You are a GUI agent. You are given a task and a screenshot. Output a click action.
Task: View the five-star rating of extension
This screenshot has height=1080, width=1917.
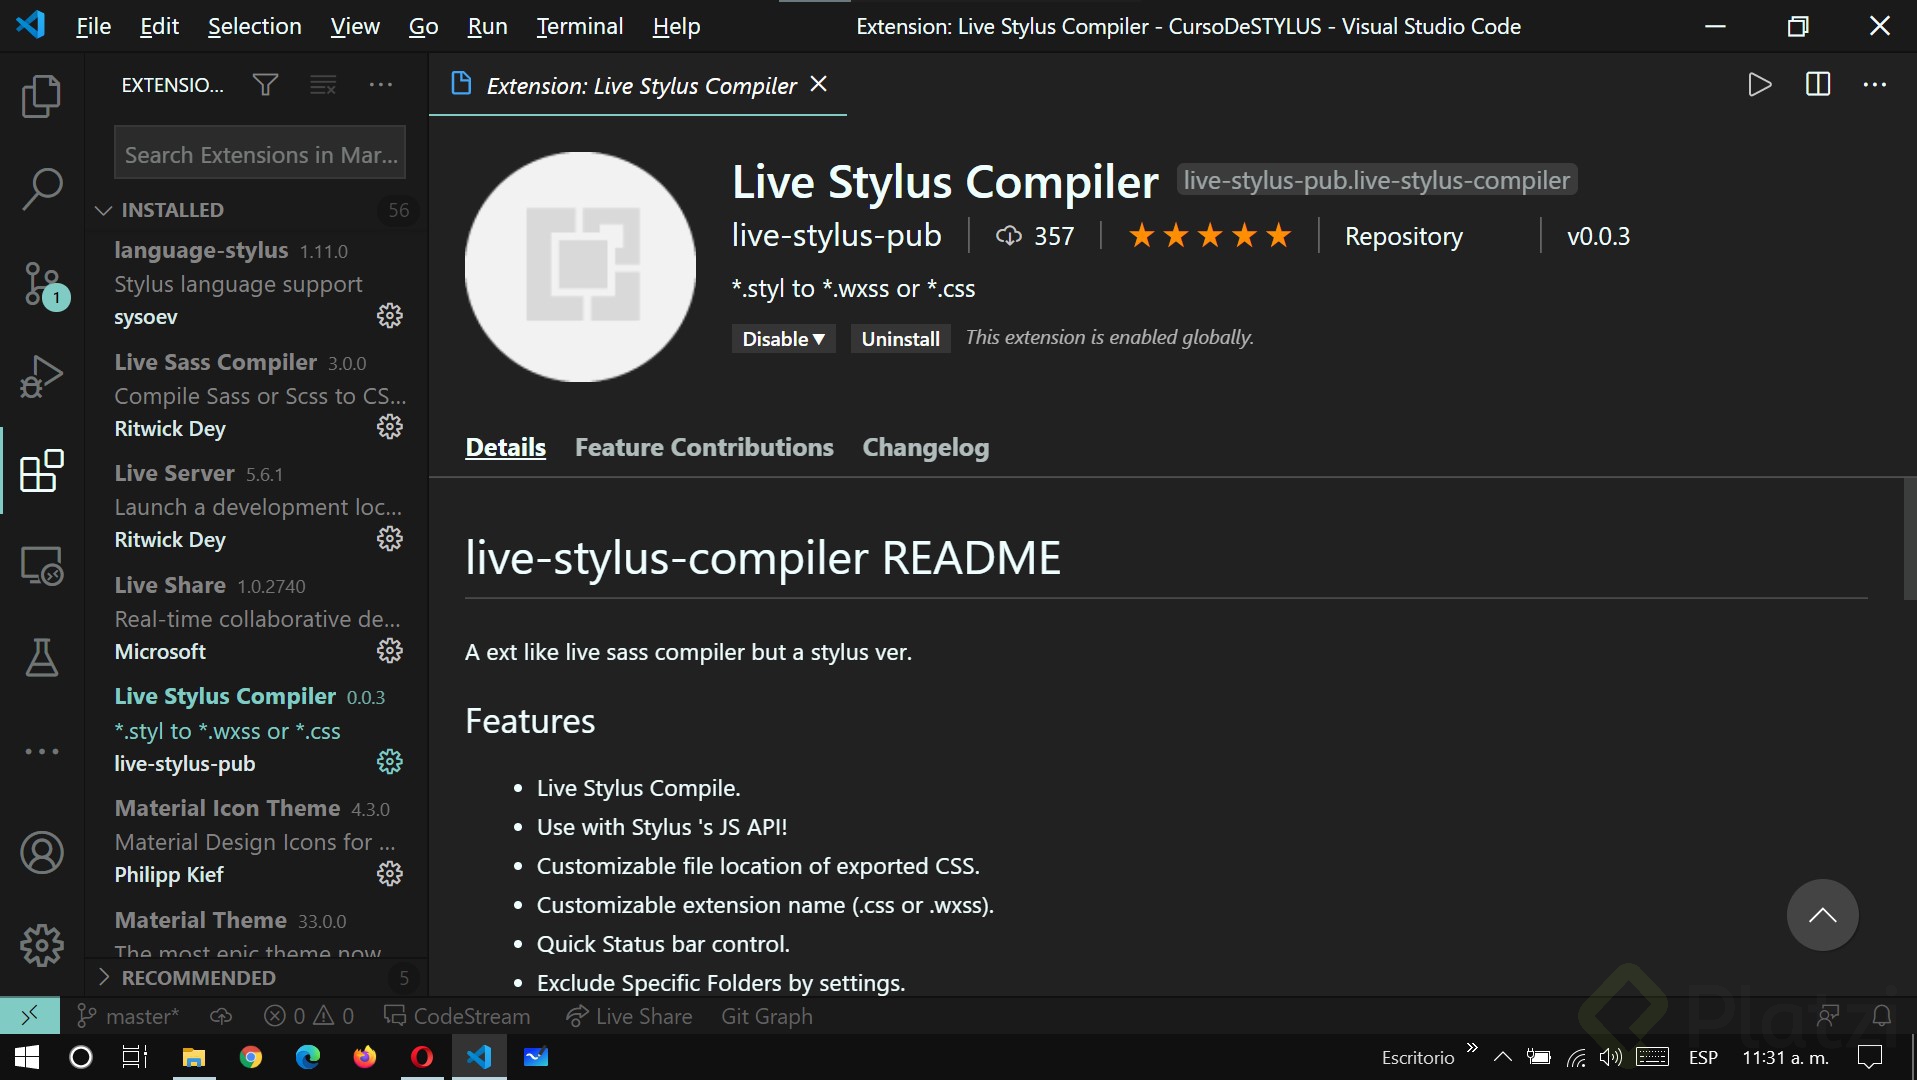pos(1210,236)
